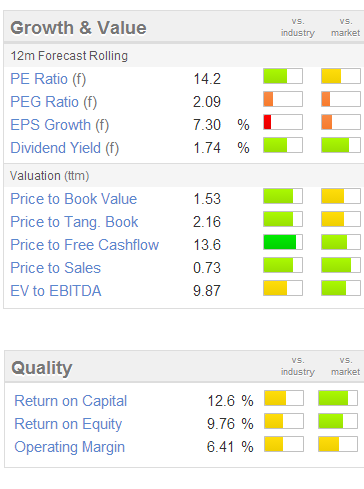Open the Price to Free Cashflow link

pyautogui.click(x=85, y=245)
